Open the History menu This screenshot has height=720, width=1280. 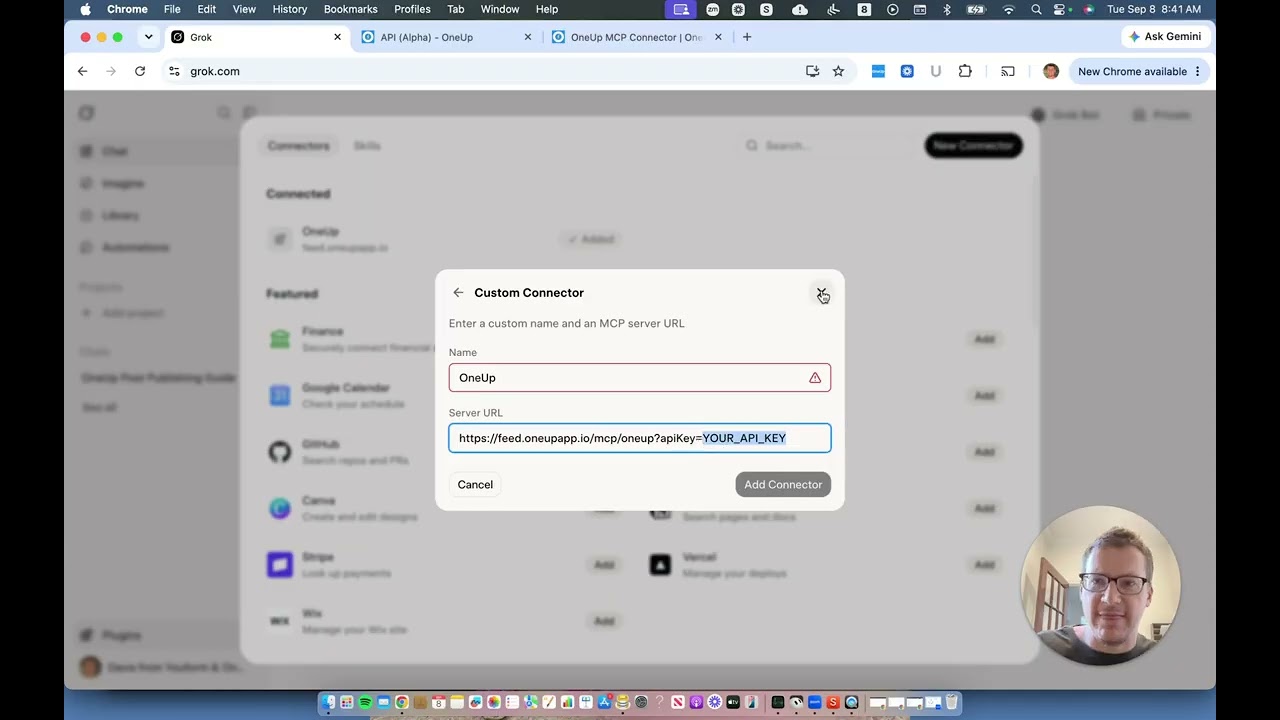click(290, 9)
